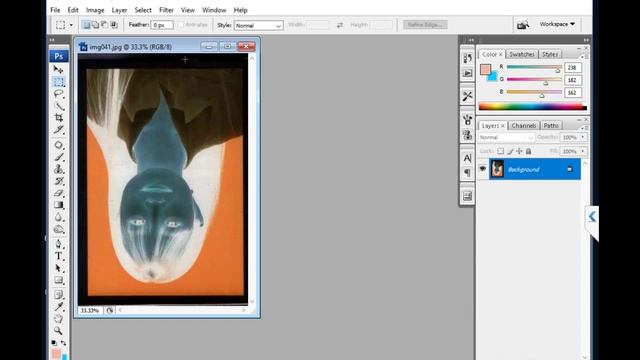Select the Gradient tool
The width and height of the screenshot is (640, 360).
click(58, 205)
